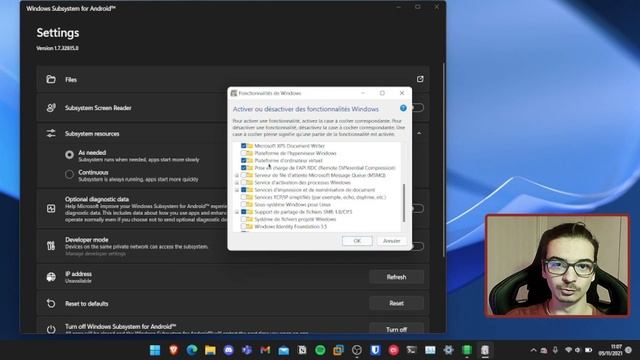
Task: Launch Brave browser from the taskbar
Action: coord(173,350)
